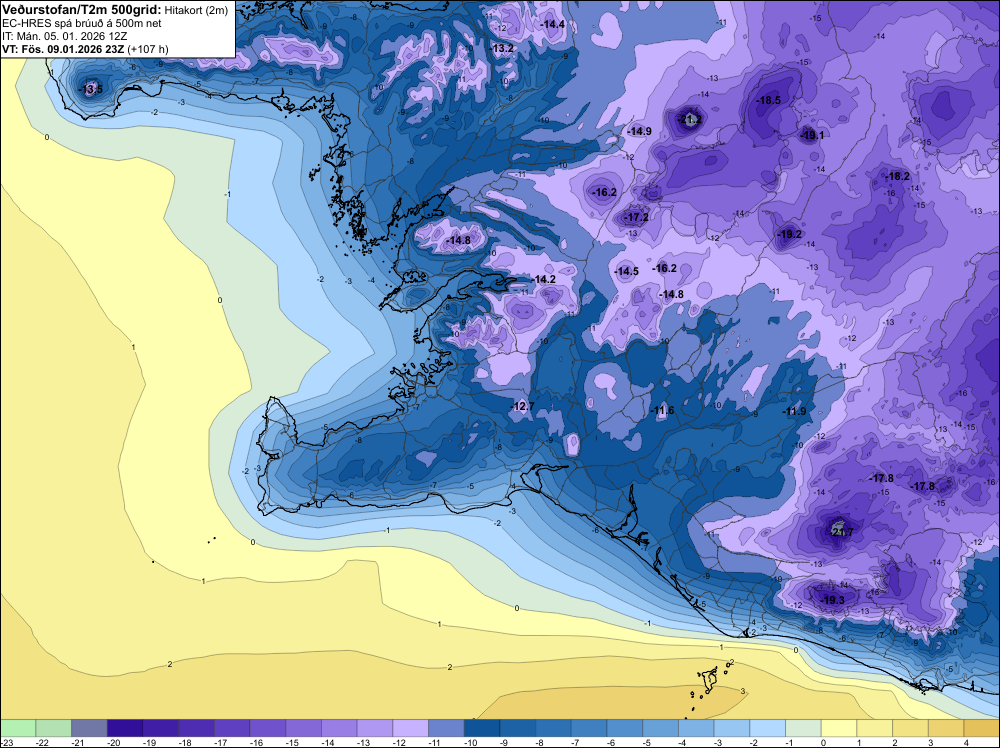Click the -14.9 temperature label
Viewport: 1000px width, 748px height.
pyautogui.click(x=639, y=131)
